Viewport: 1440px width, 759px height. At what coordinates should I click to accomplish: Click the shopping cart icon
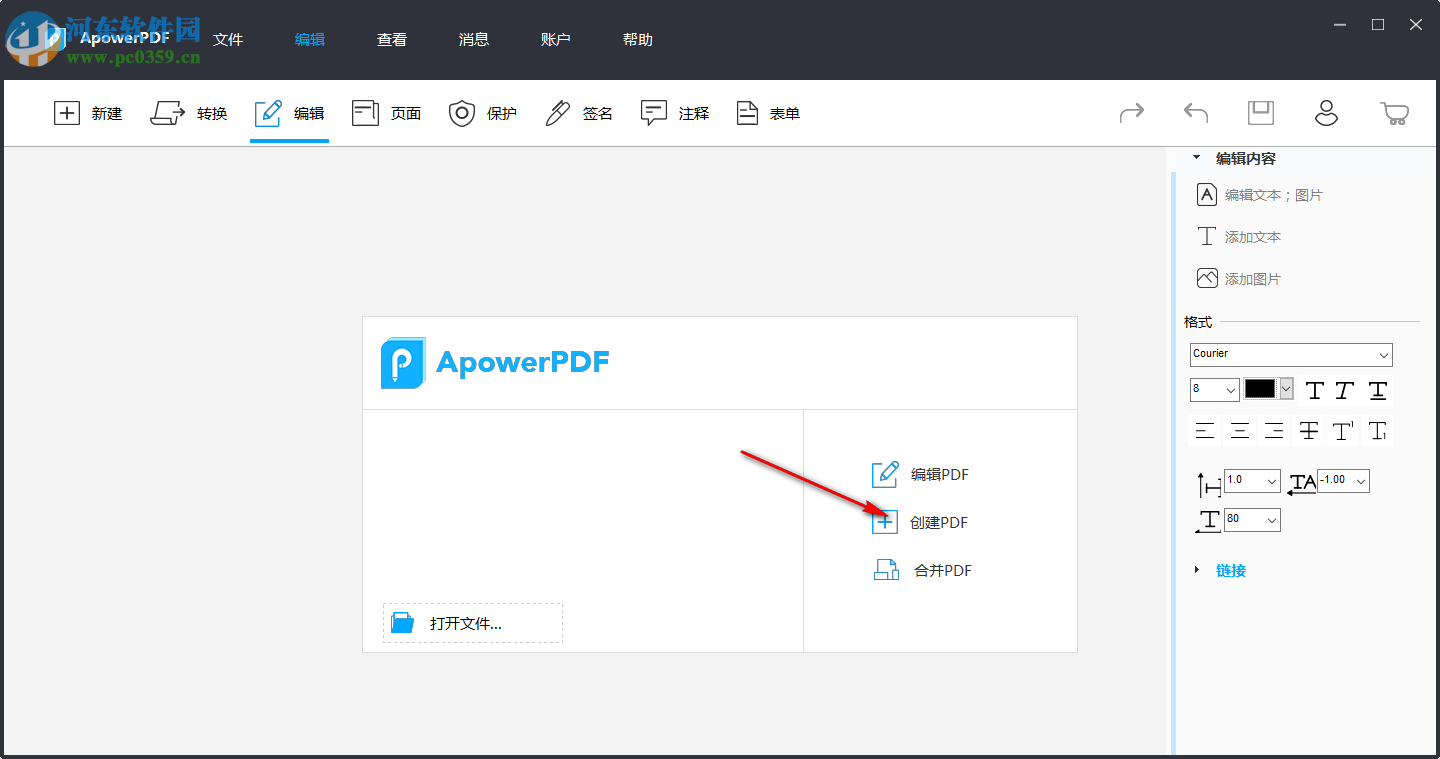tap(1396, 113)
